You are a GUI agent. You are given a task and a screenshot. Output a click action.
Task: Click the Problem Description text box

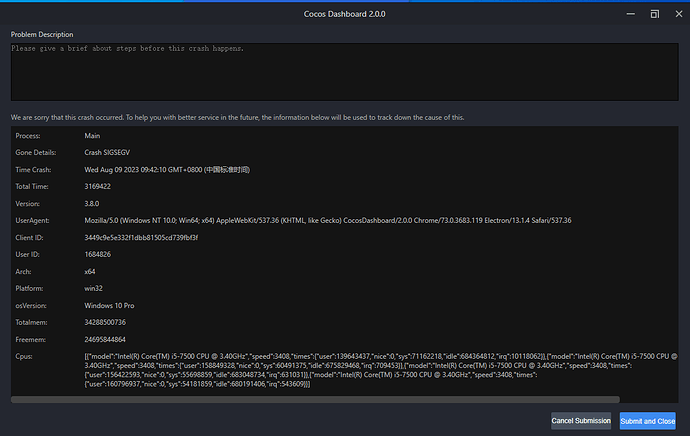[x=344, y=70]
